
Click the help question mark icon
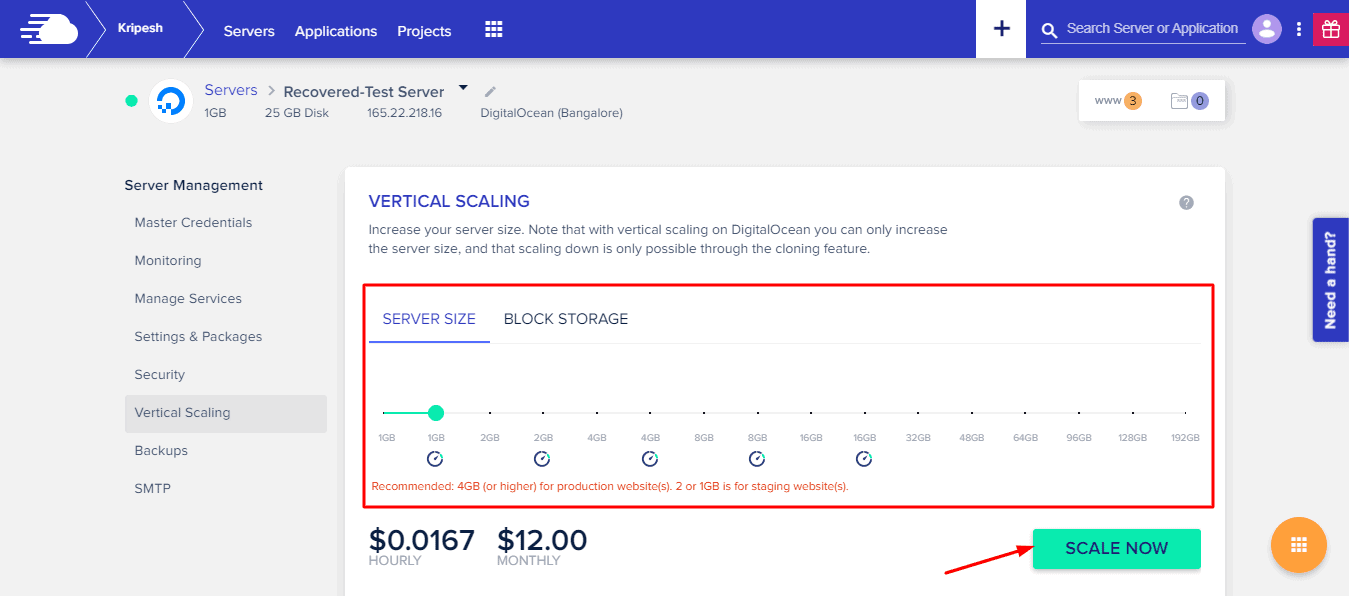click(x=1186, y=203)
